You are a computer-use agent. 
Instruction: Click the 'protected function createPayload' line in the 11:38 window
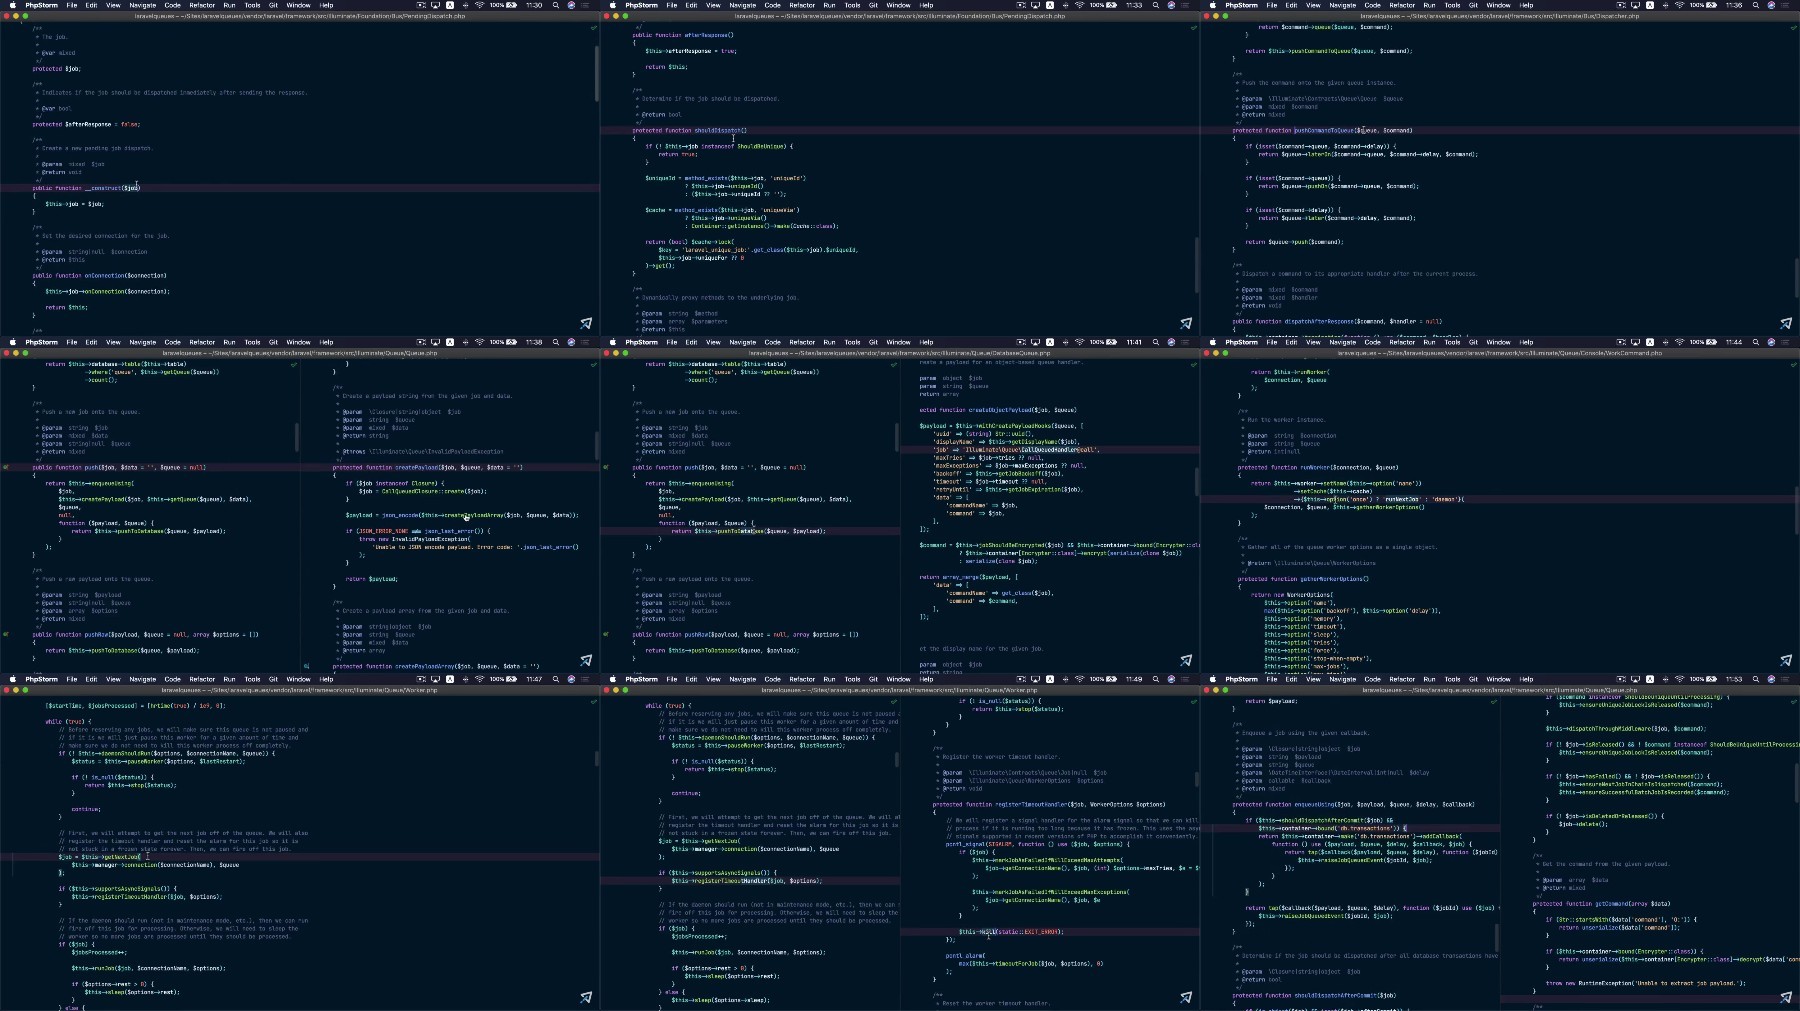(427, 467)
